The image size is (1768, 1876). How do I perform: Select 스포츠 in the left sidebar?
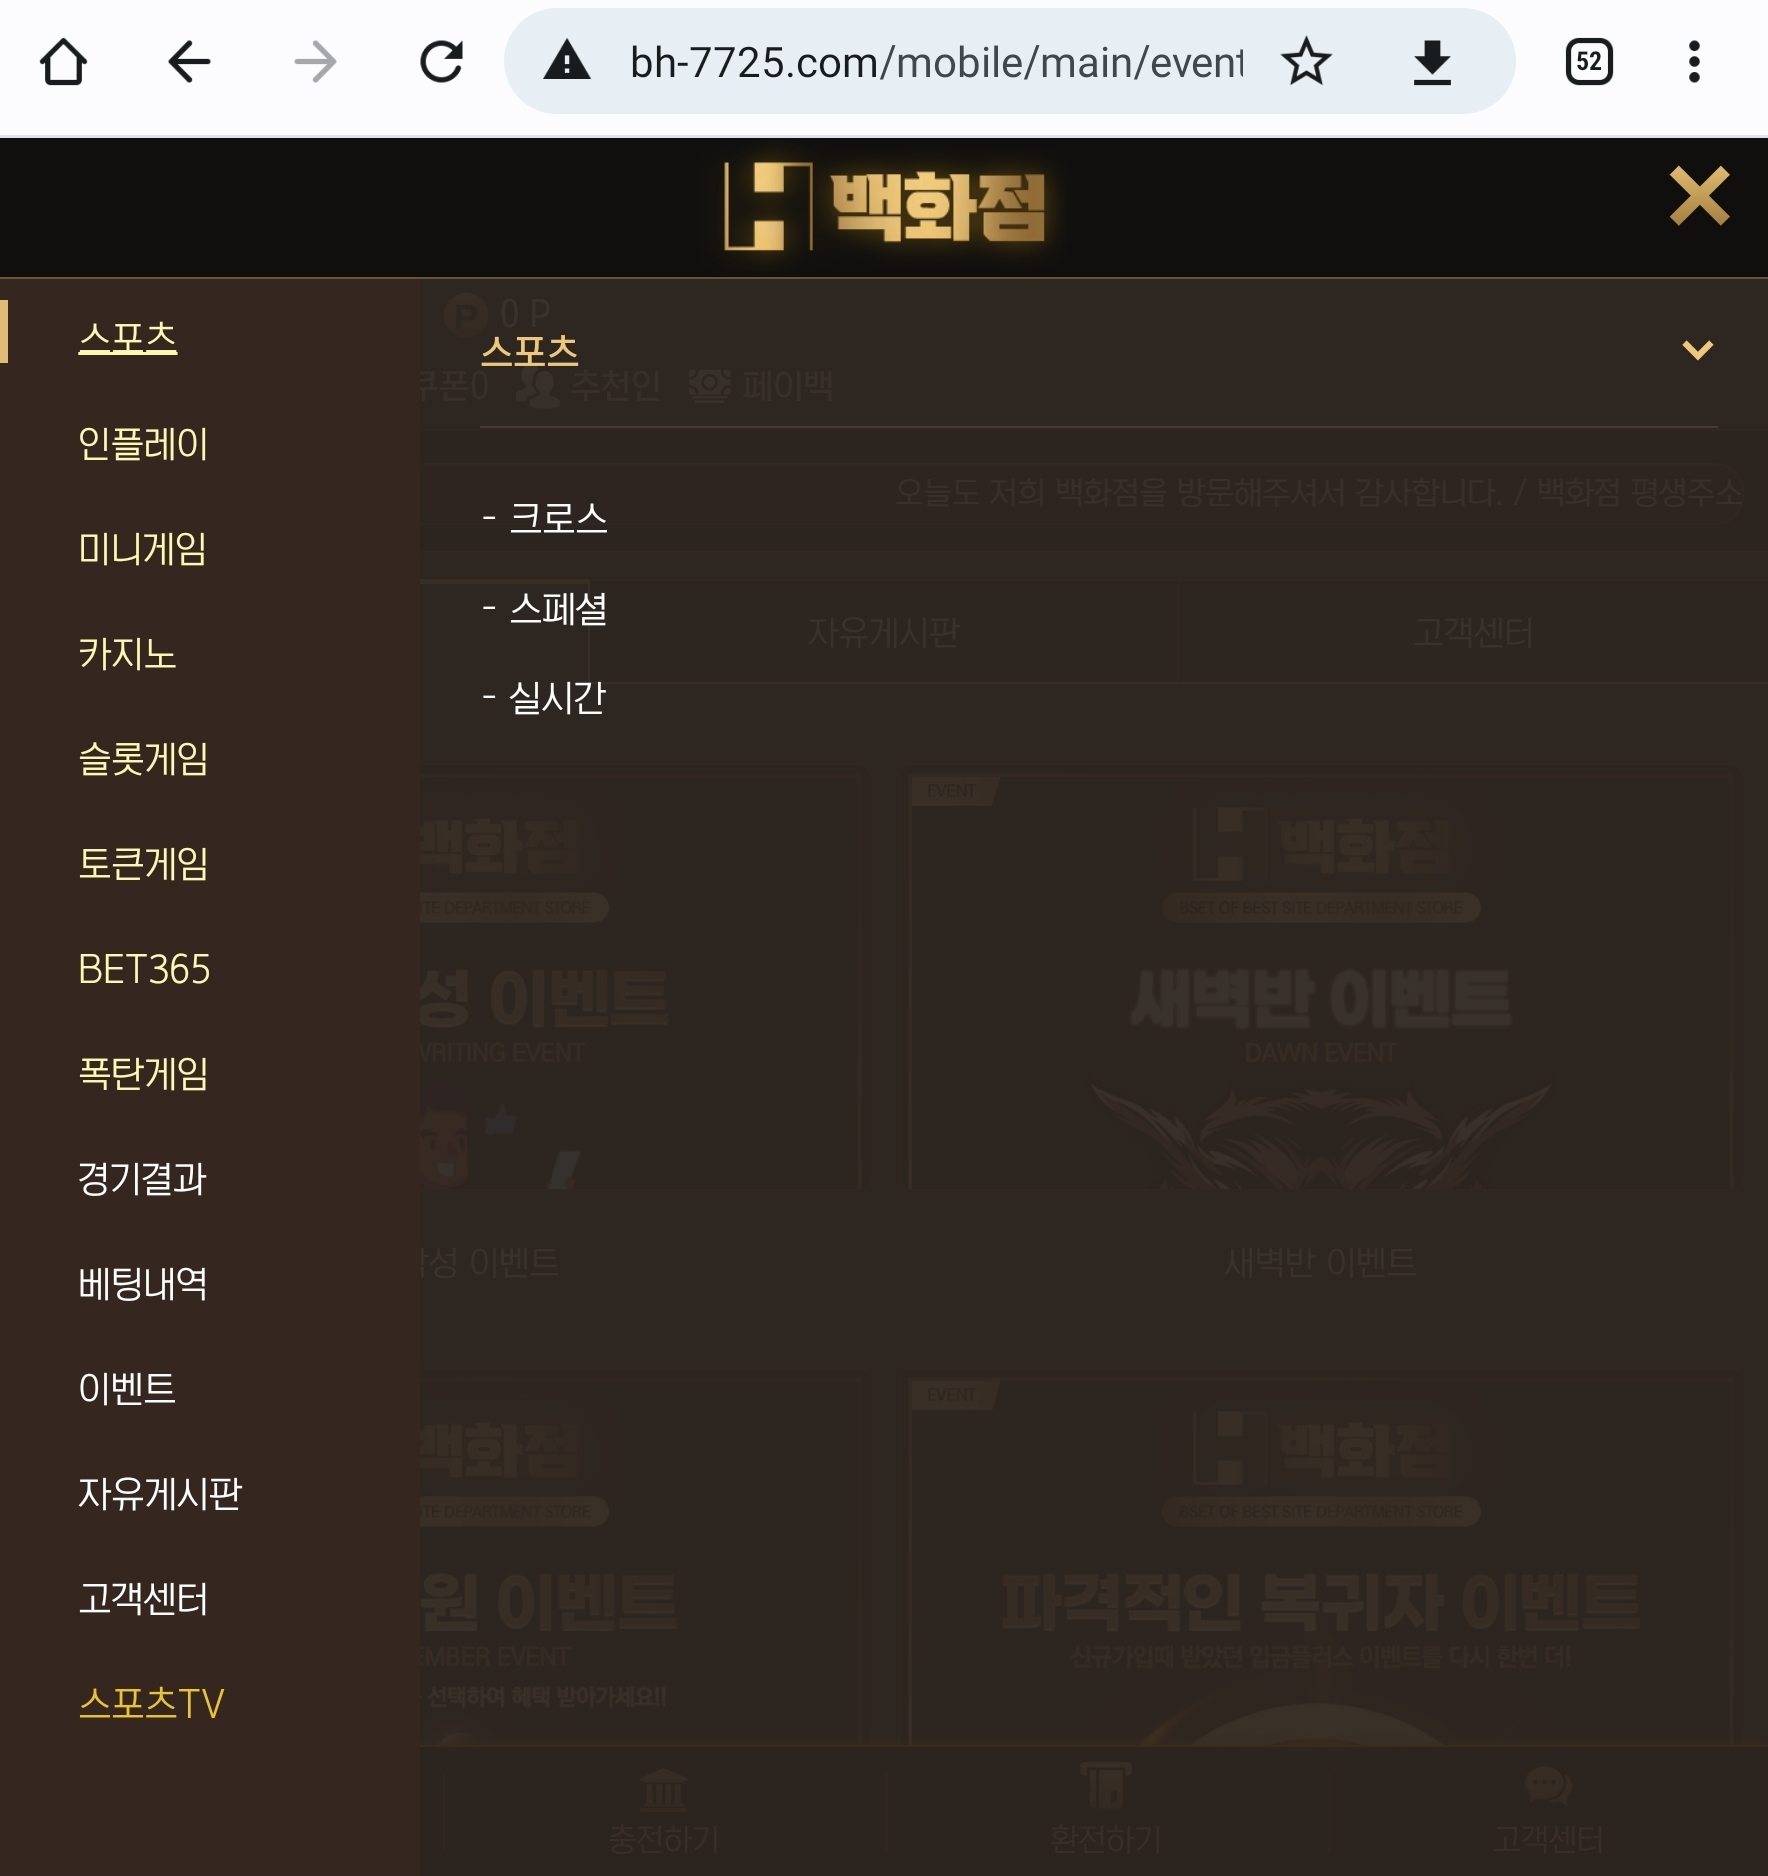coord(128,337)
